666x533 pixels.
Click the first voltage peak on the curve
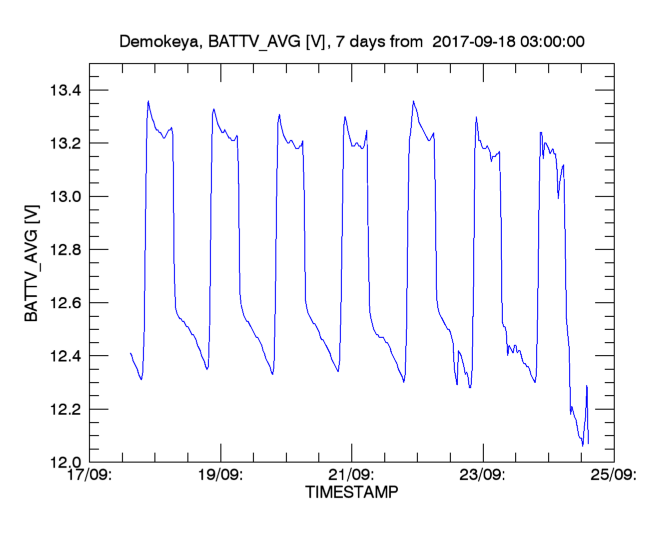click(148, 101)
